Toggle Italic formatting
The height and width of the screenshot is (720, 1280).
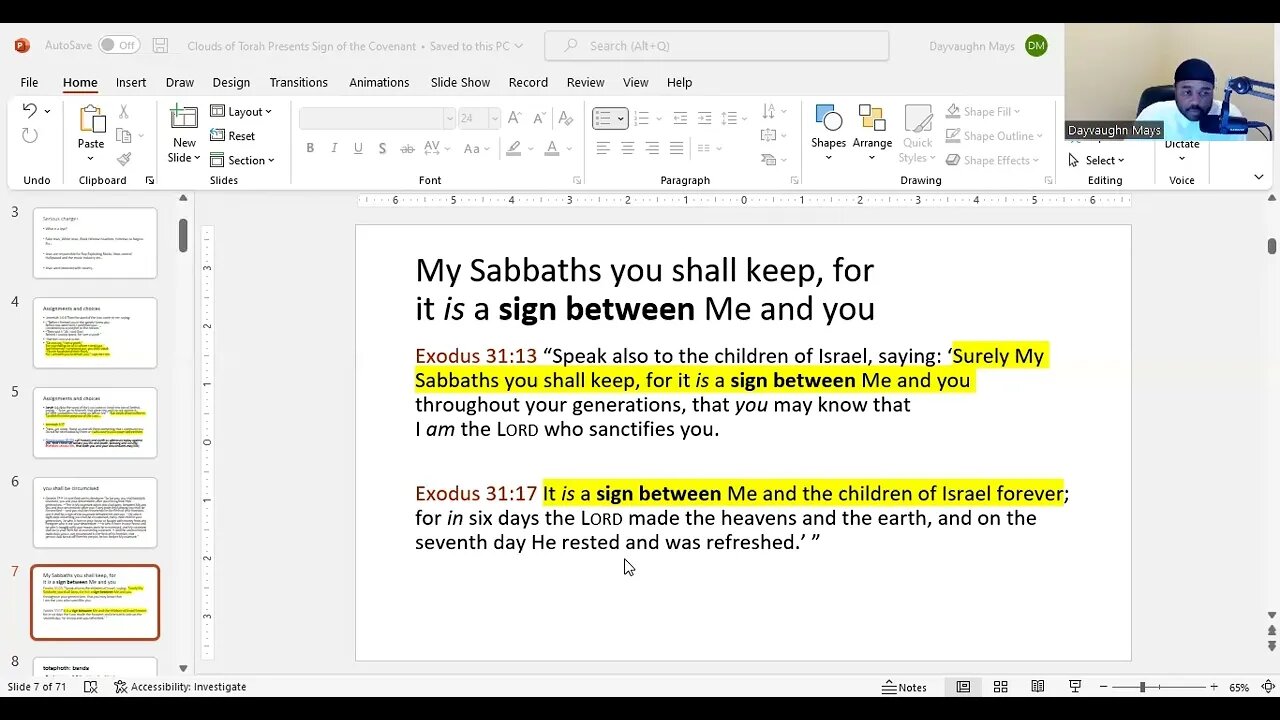click(334, 148)
